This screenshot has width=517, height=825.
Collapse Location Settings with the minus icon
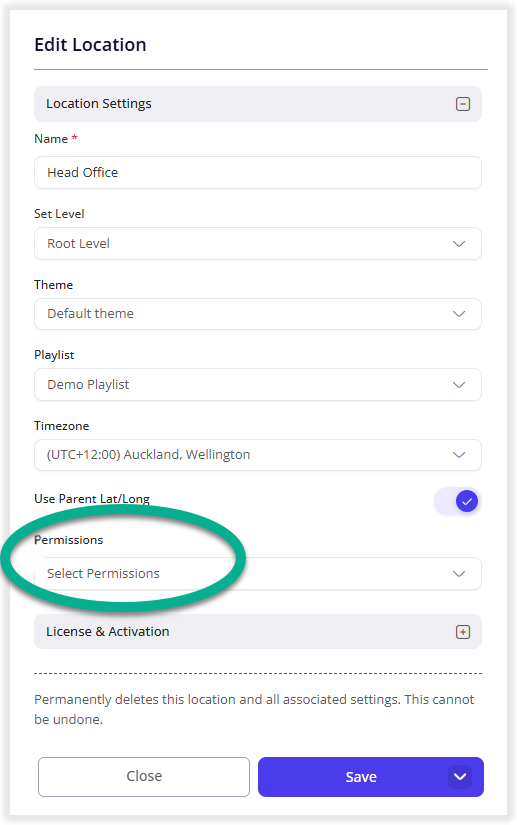coord(462,104)
